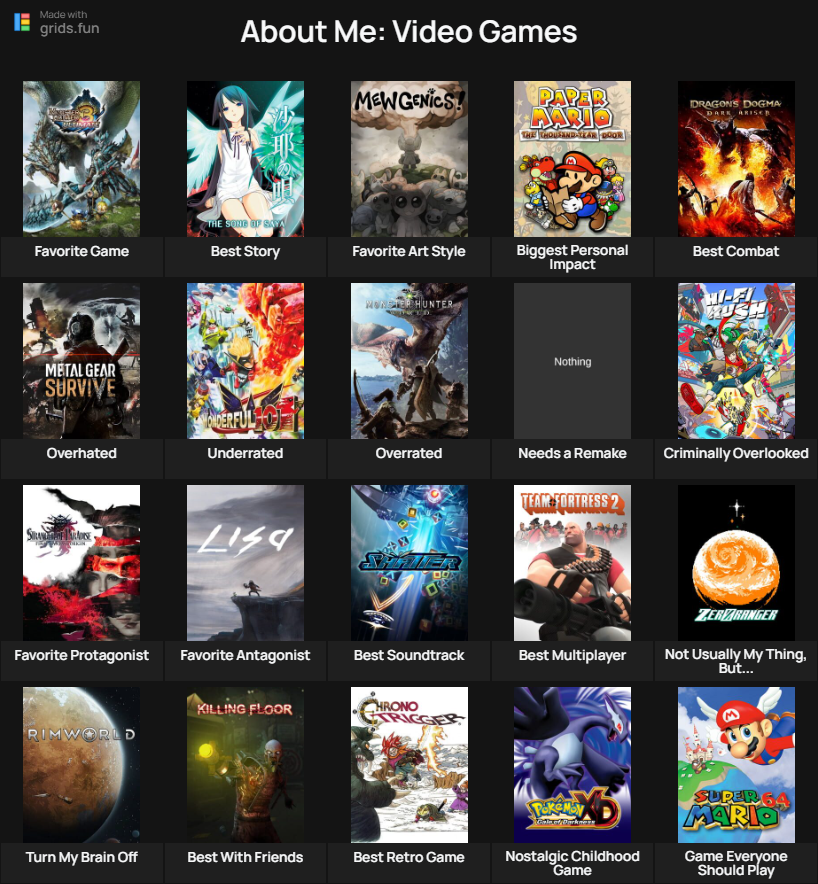Select the Metal Gear Survive cover
The image size is (818, 884).
click(81, 361)
